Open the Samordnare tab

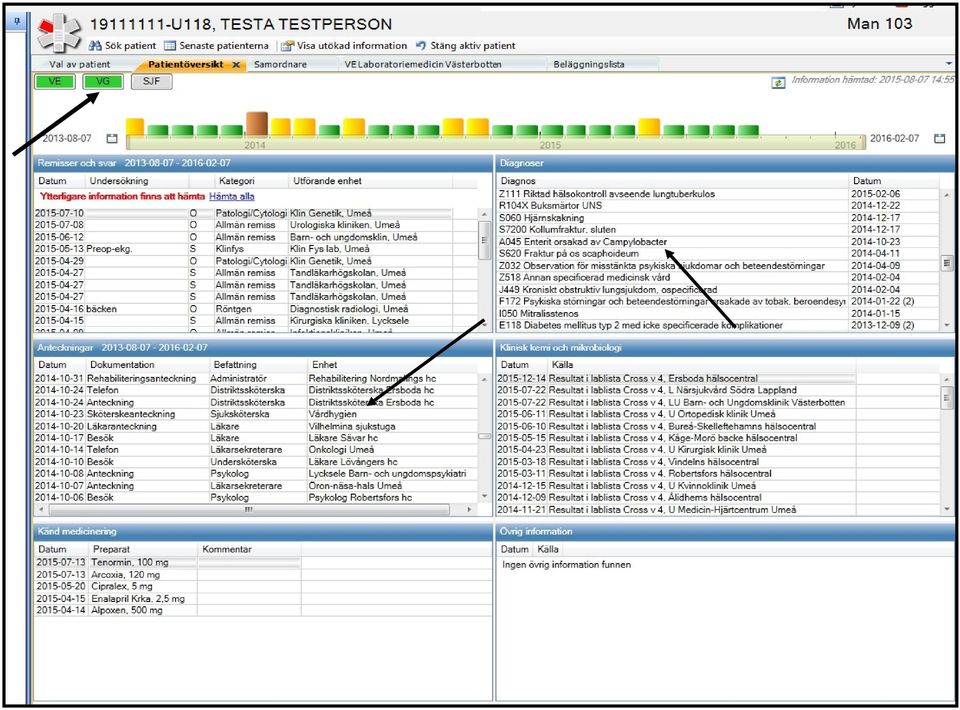280,64
